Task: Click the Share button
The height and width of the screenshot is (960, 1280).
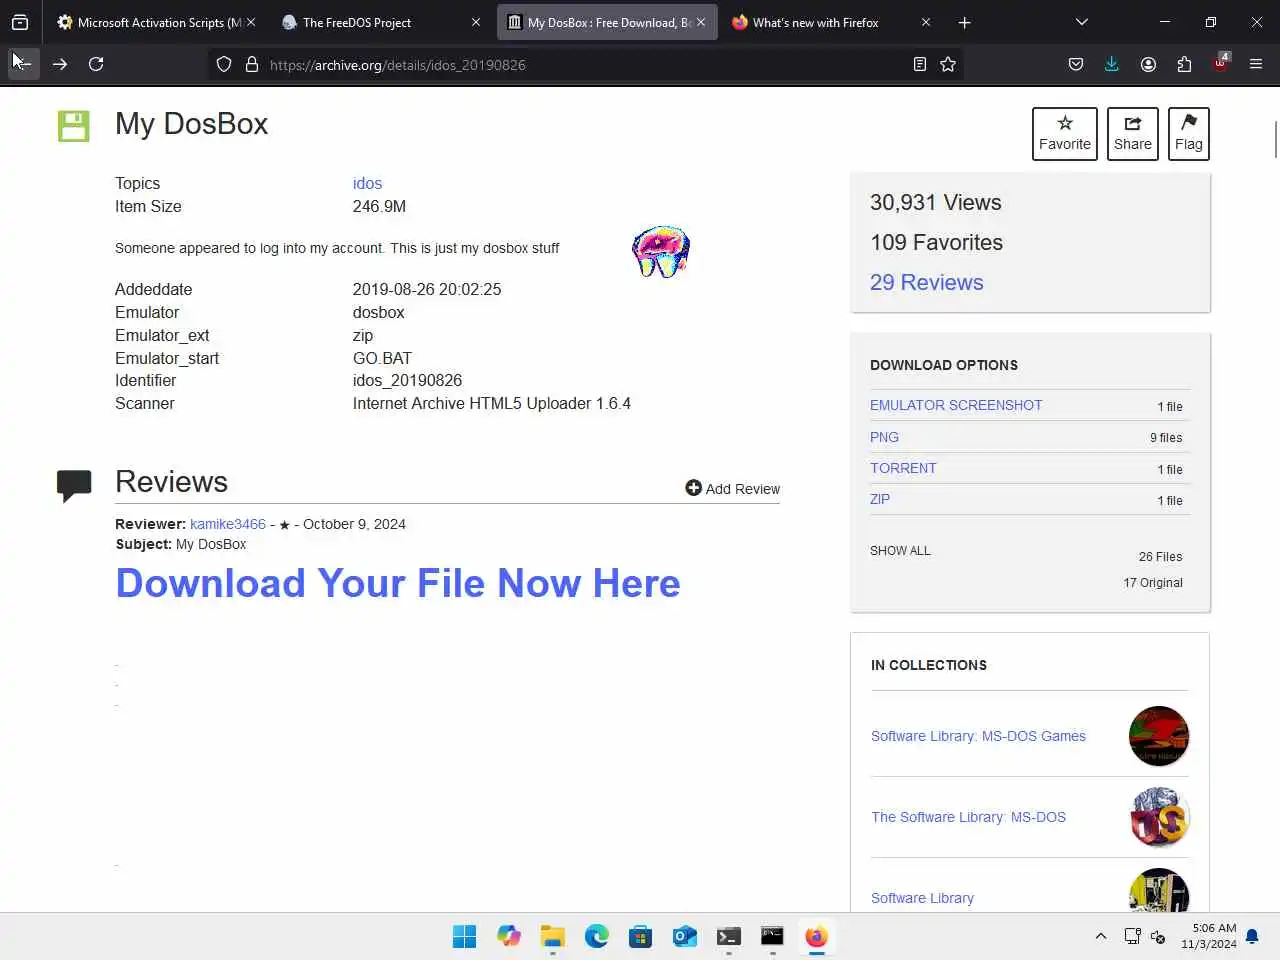Action: (1133, 133)
